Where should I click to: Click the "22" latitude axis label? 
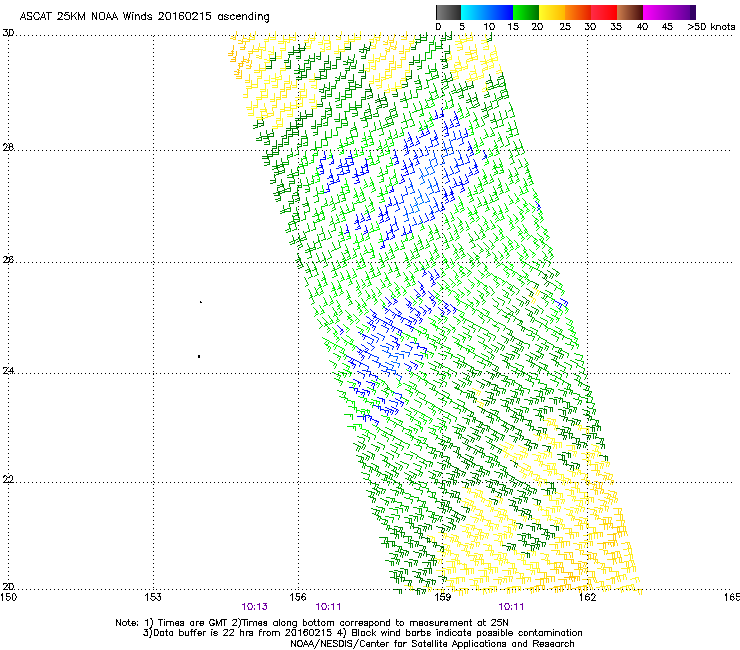(8, 479)
